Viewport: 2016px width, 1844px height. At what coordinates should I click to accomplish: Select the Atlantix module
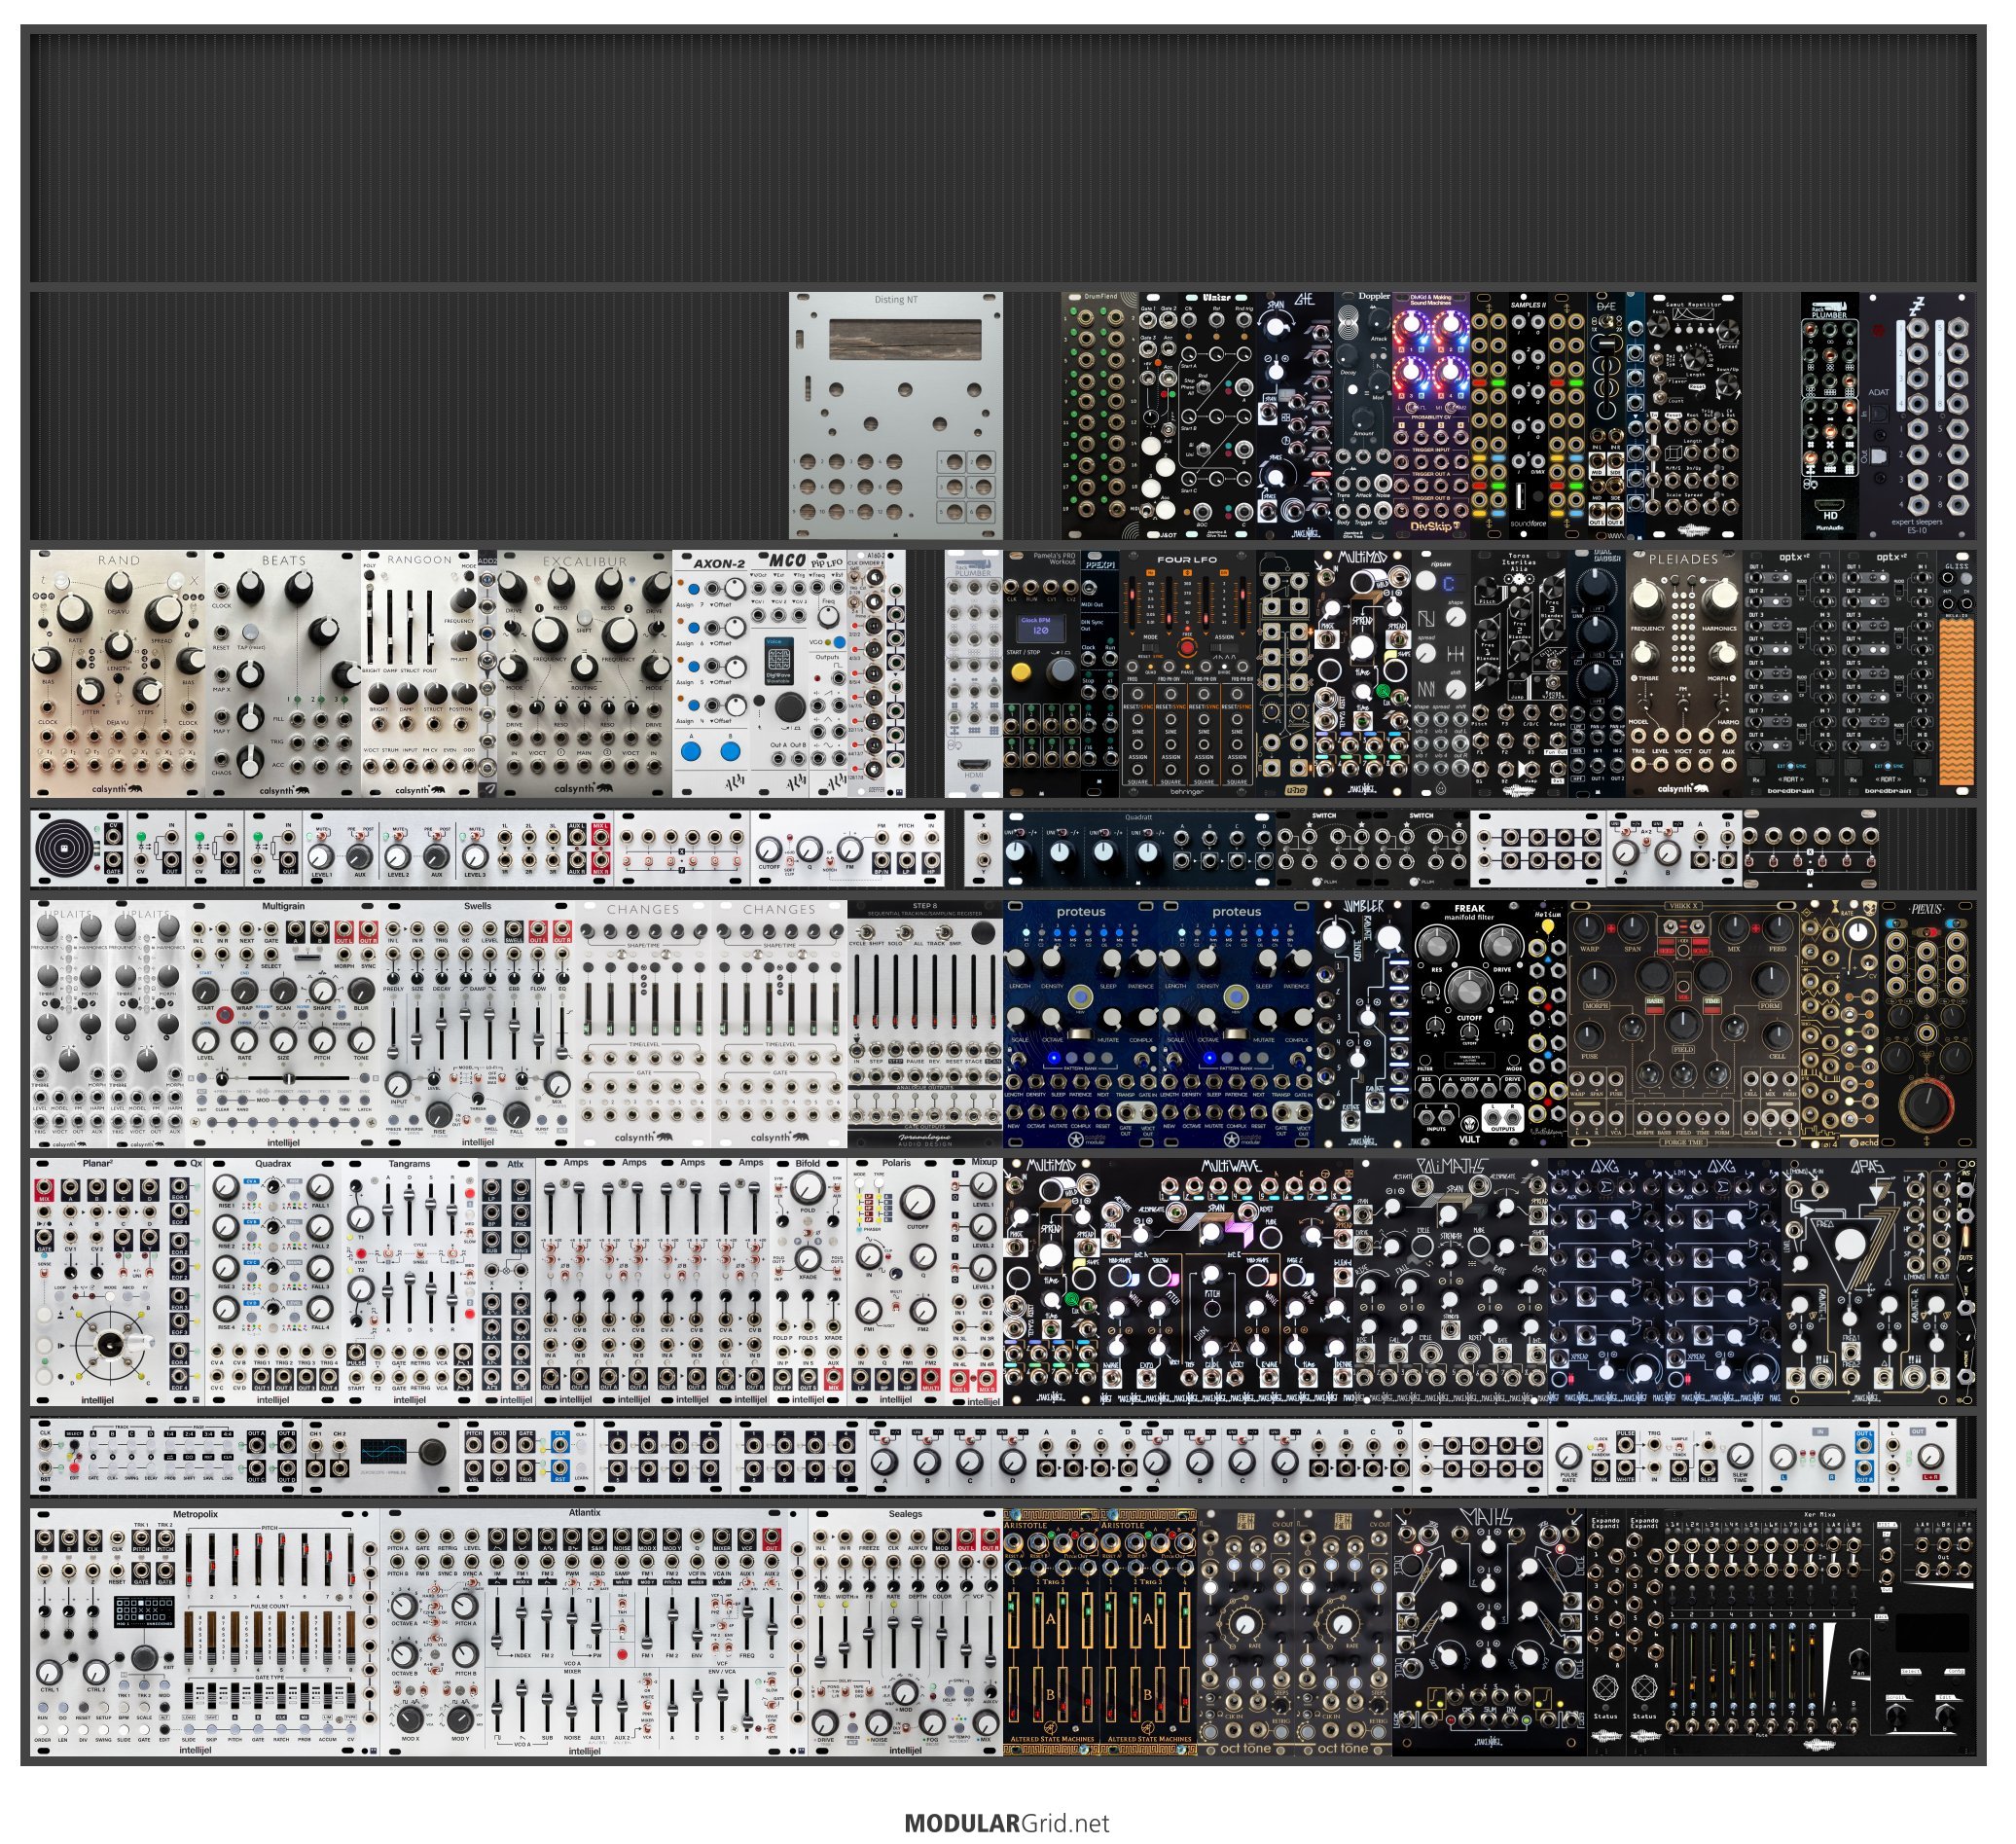(584, 1633)
